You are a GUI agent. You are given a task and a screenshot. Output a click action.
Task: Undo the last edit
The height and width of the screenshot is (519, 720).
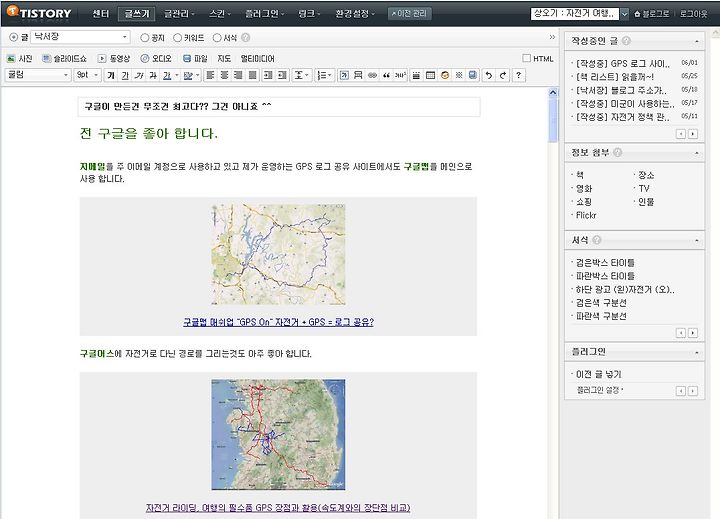[489, 75]
